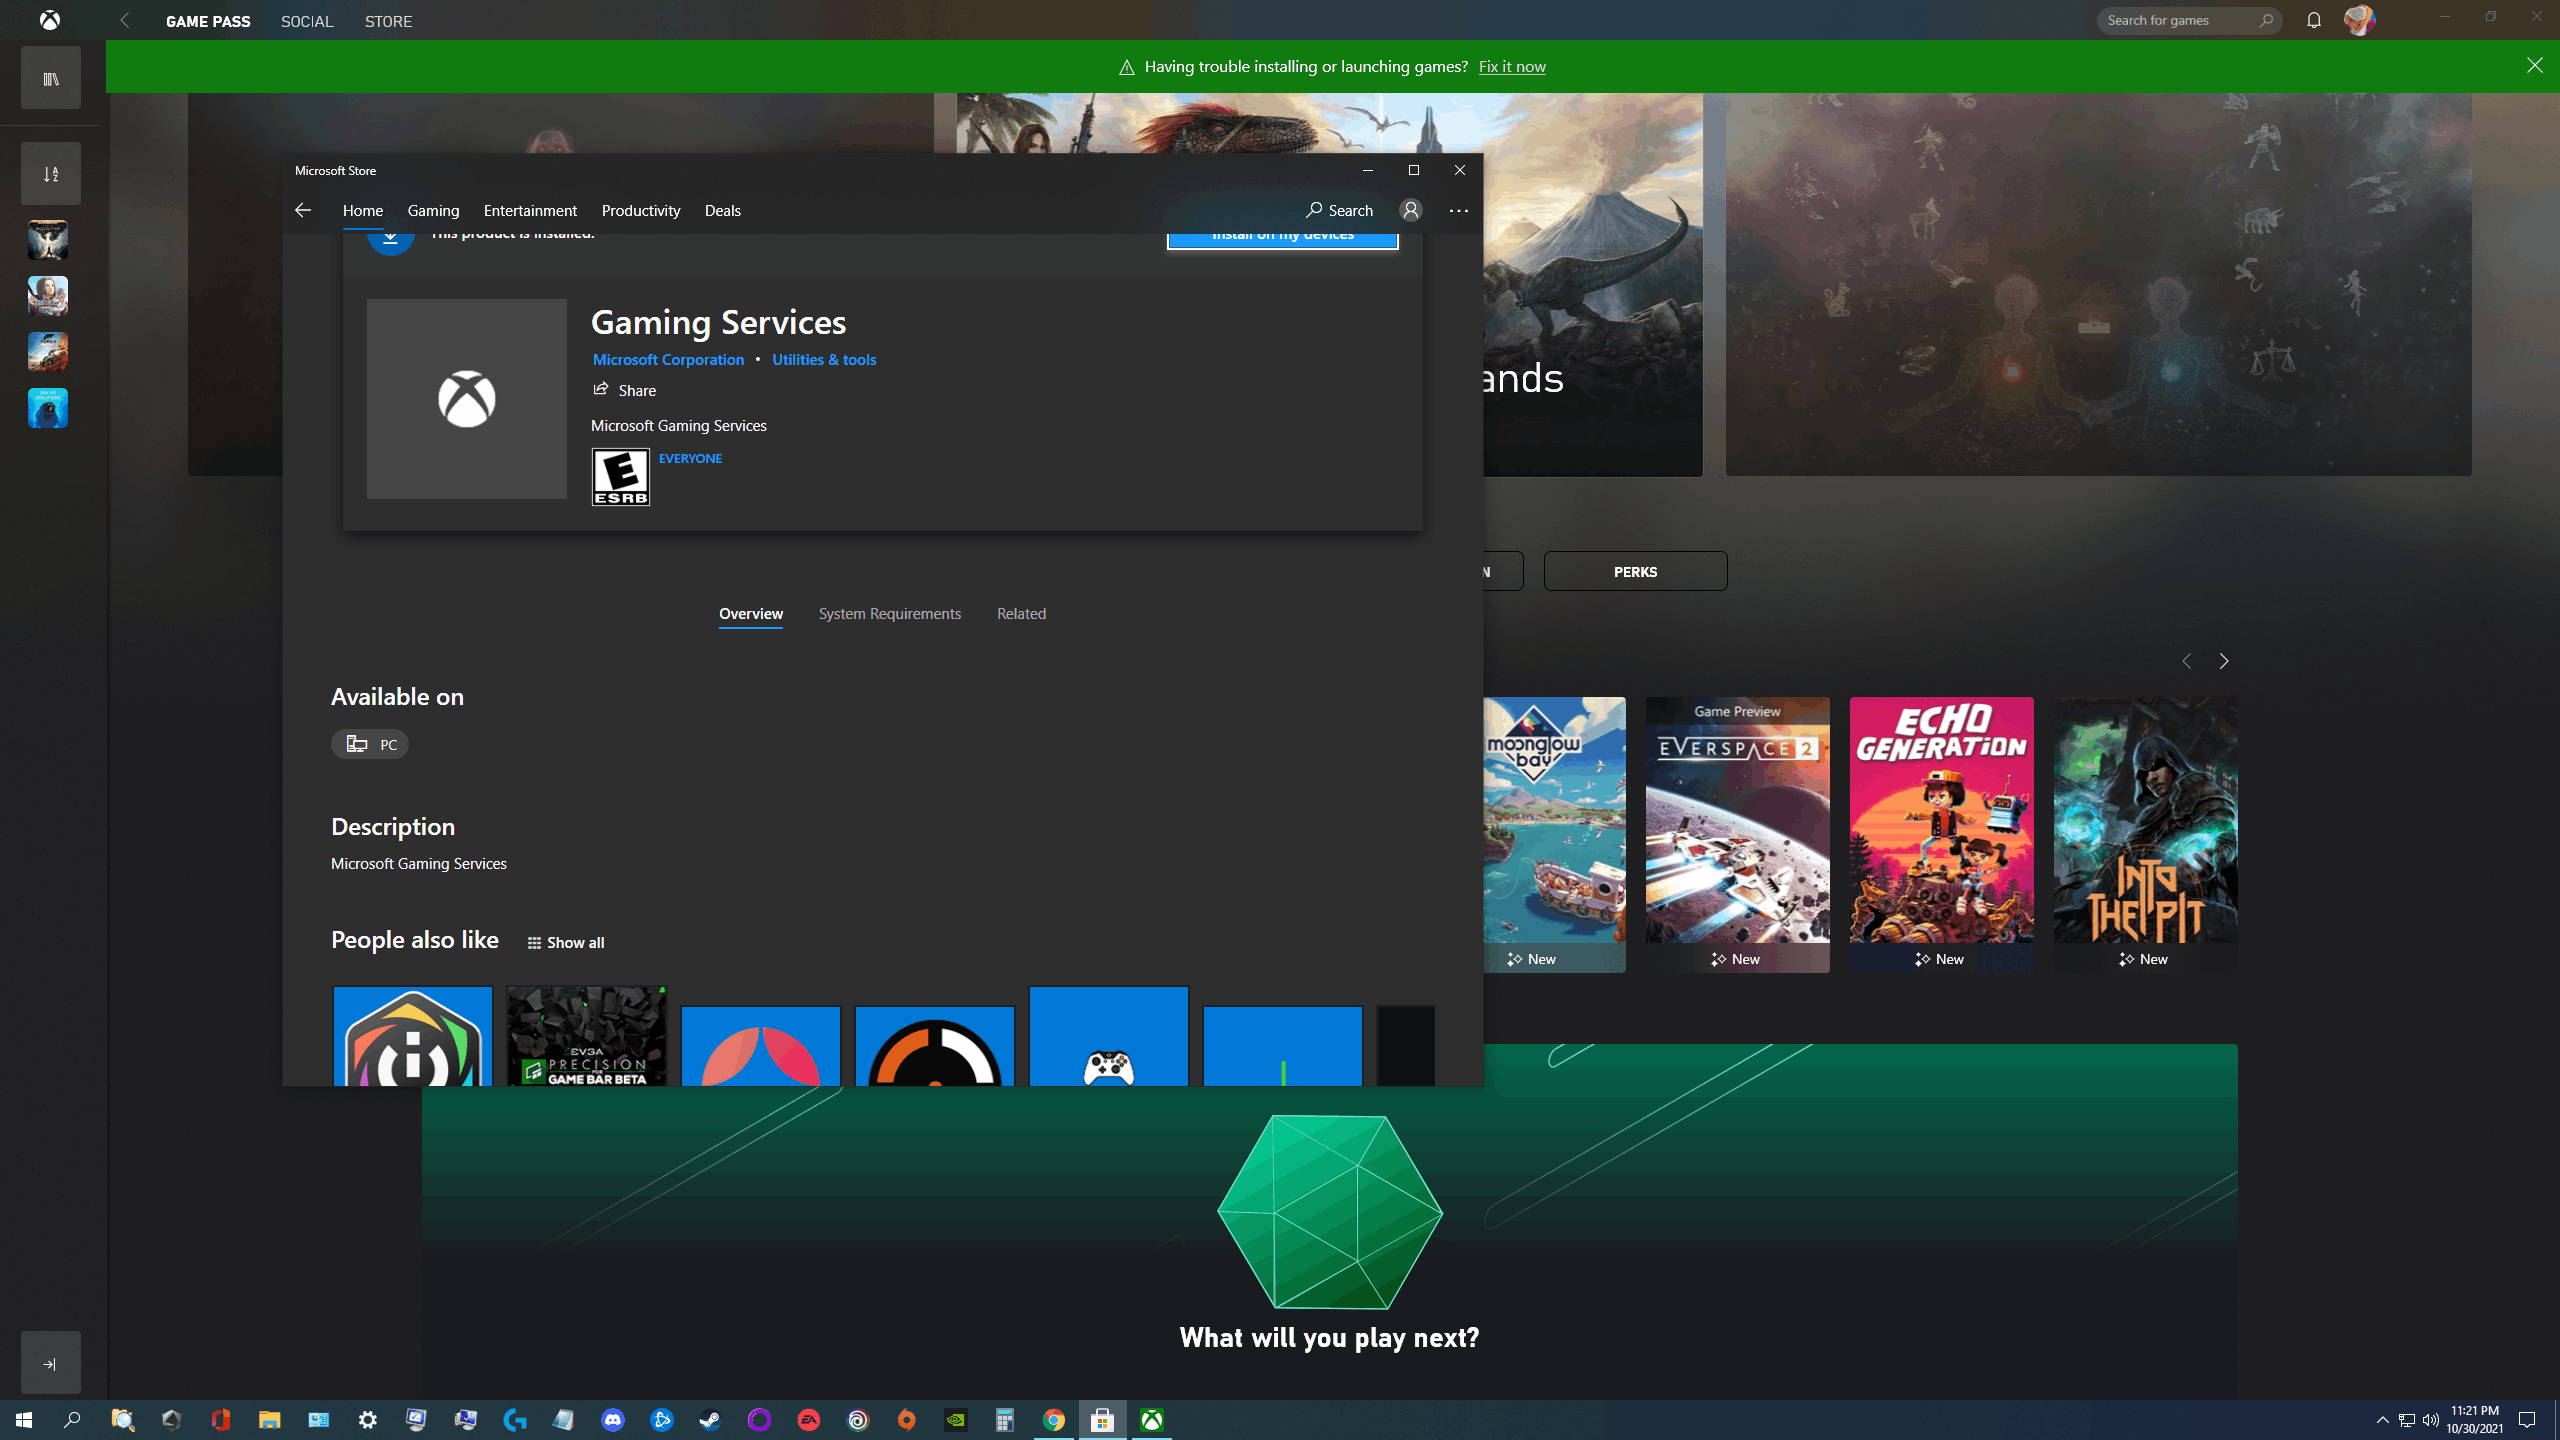Screen dimensions: 2560x1440
Task: Open Google Chrome from the taskbar
Action: tap(1054, 1420)
